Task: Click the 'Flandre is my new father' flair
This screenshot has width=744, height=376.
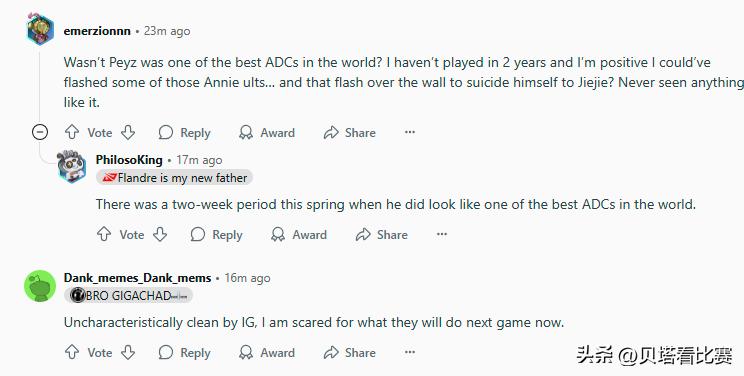Action: point(175,178)
